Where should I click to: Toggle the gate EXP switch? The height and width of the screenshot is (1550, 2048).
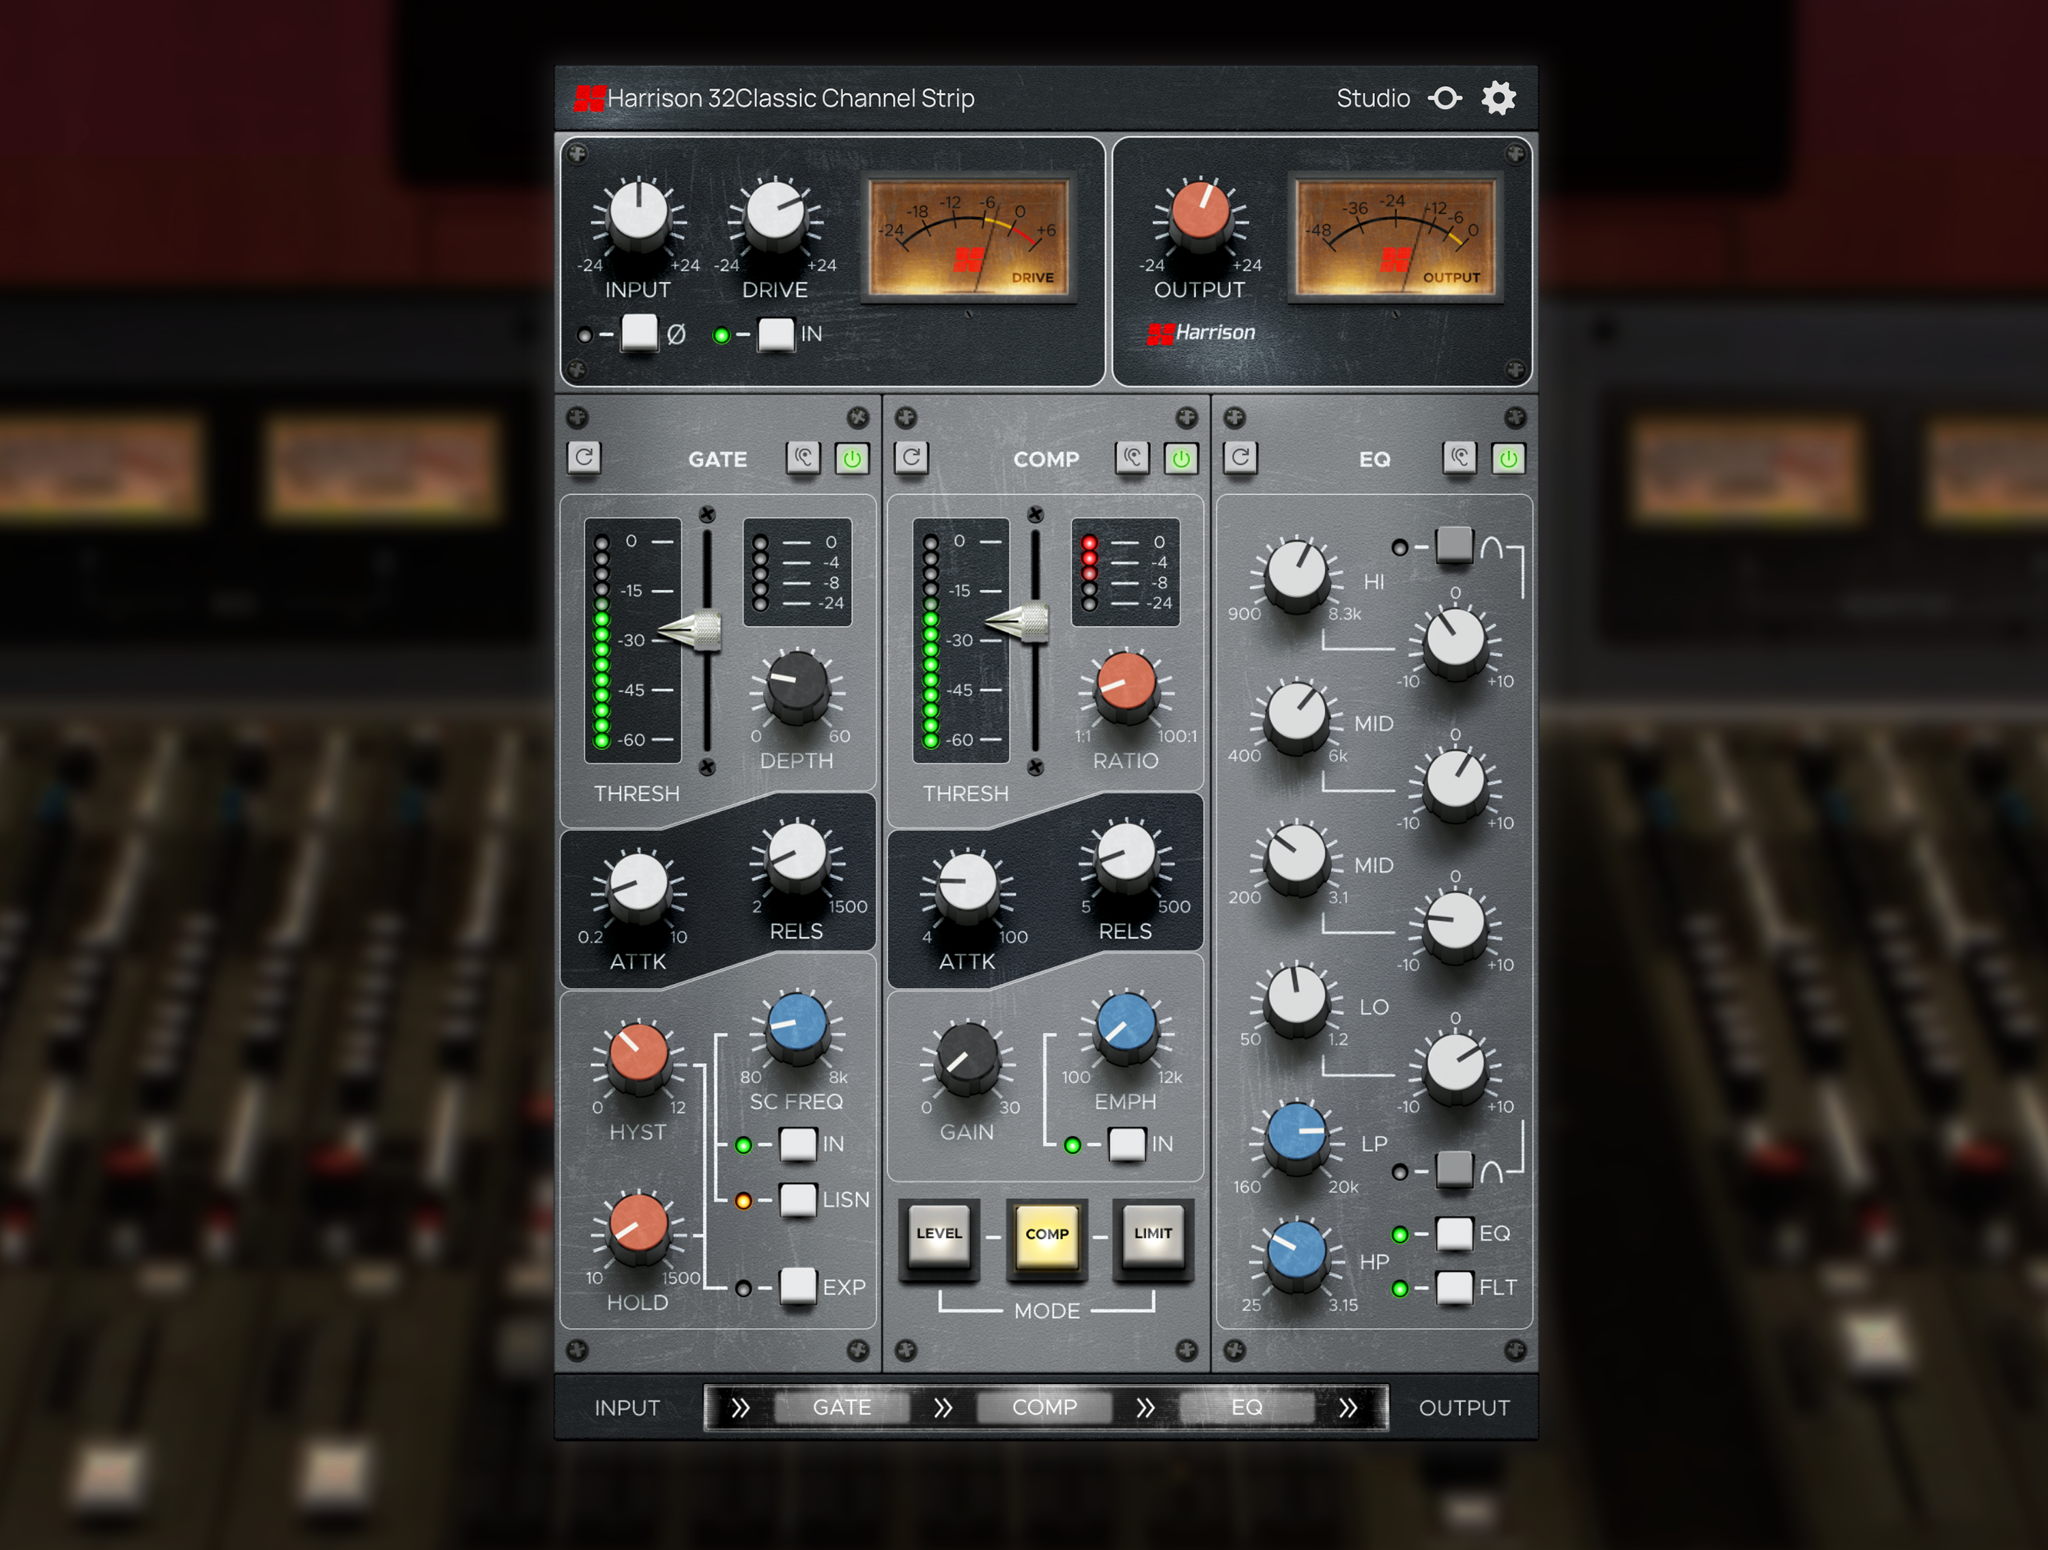click(x=798, y=1286)
